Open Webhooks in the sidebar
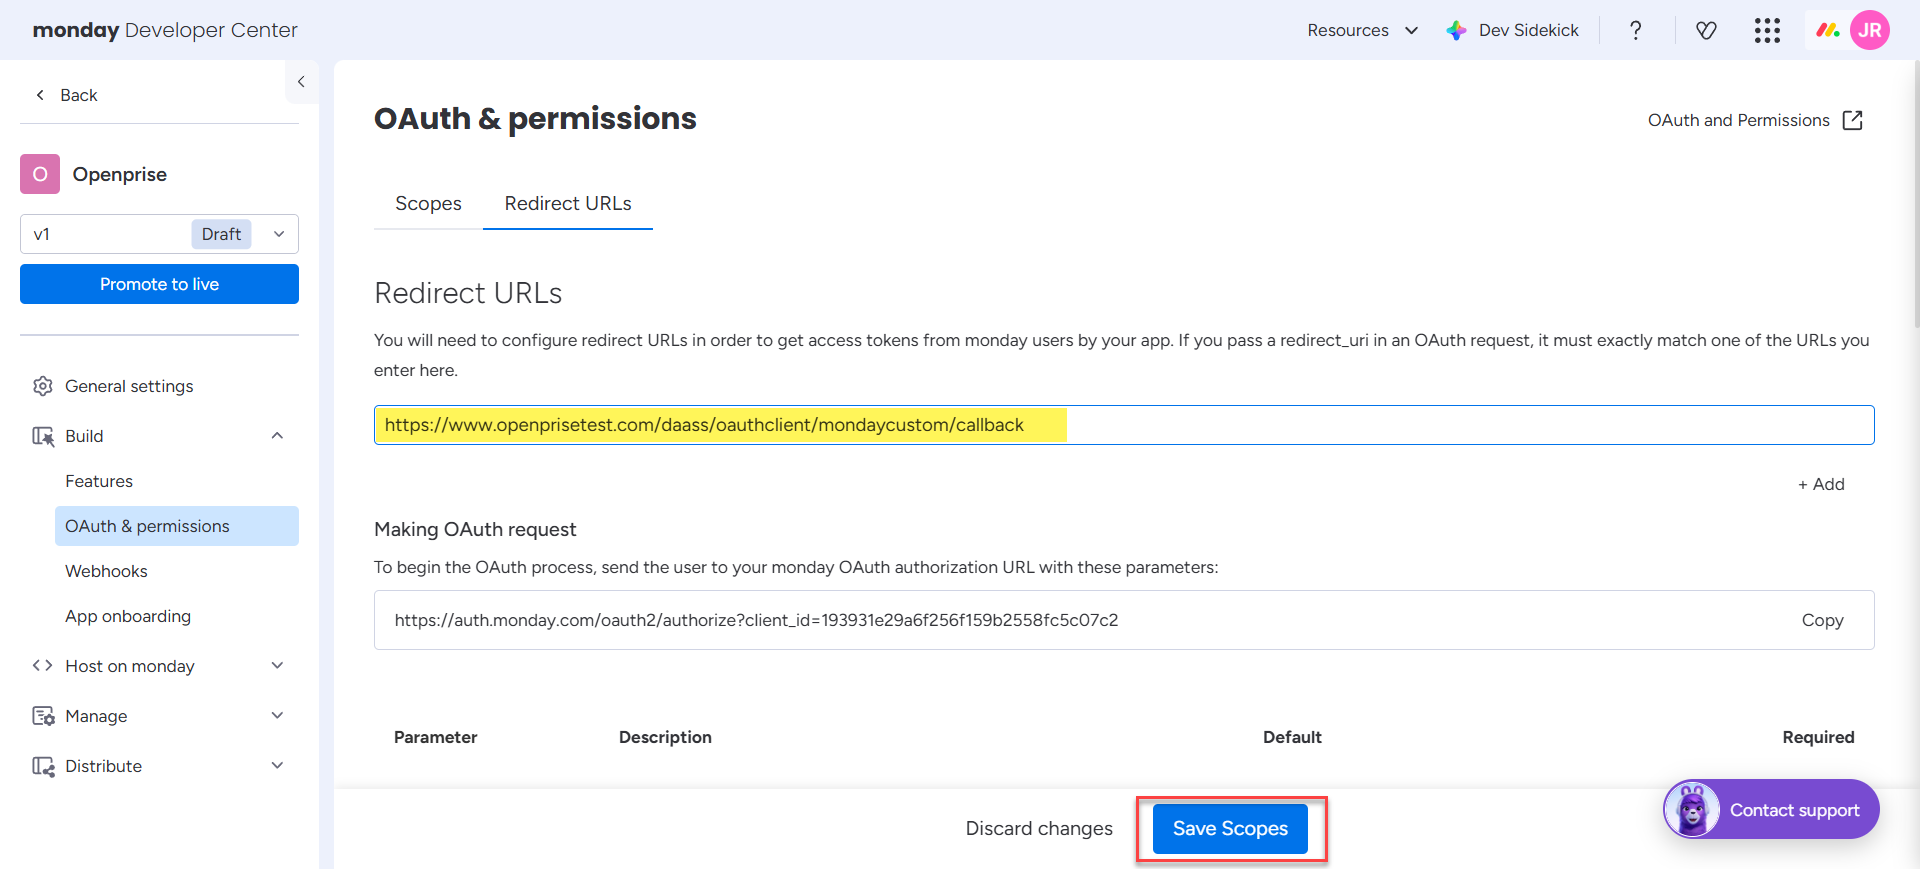The image size is (1920, 869). point(106,571)
